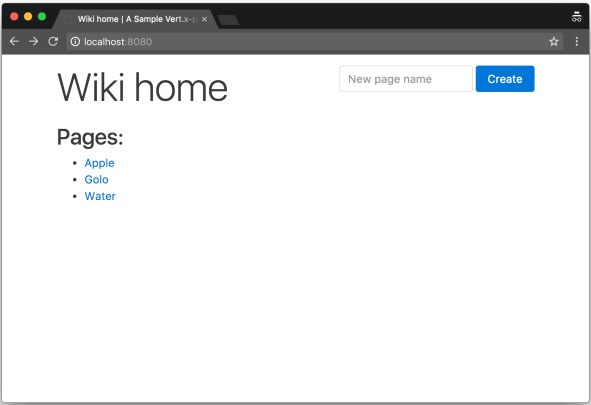Click the green maximize window button
Viewport: 591px width, 405px height.
(x=42, y=16)
